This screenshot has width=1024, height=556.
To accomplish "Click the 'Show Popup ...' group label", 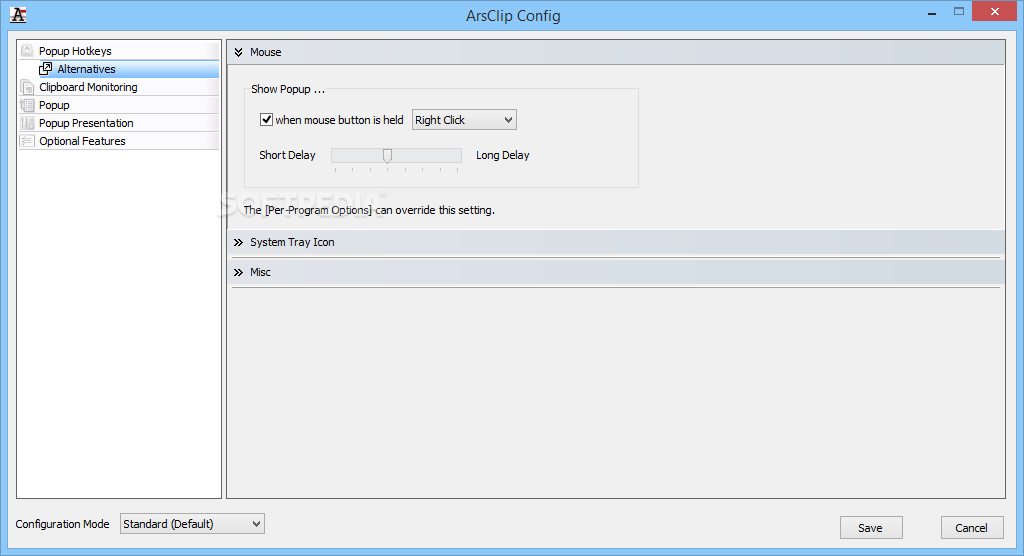I will pos(288,90).
